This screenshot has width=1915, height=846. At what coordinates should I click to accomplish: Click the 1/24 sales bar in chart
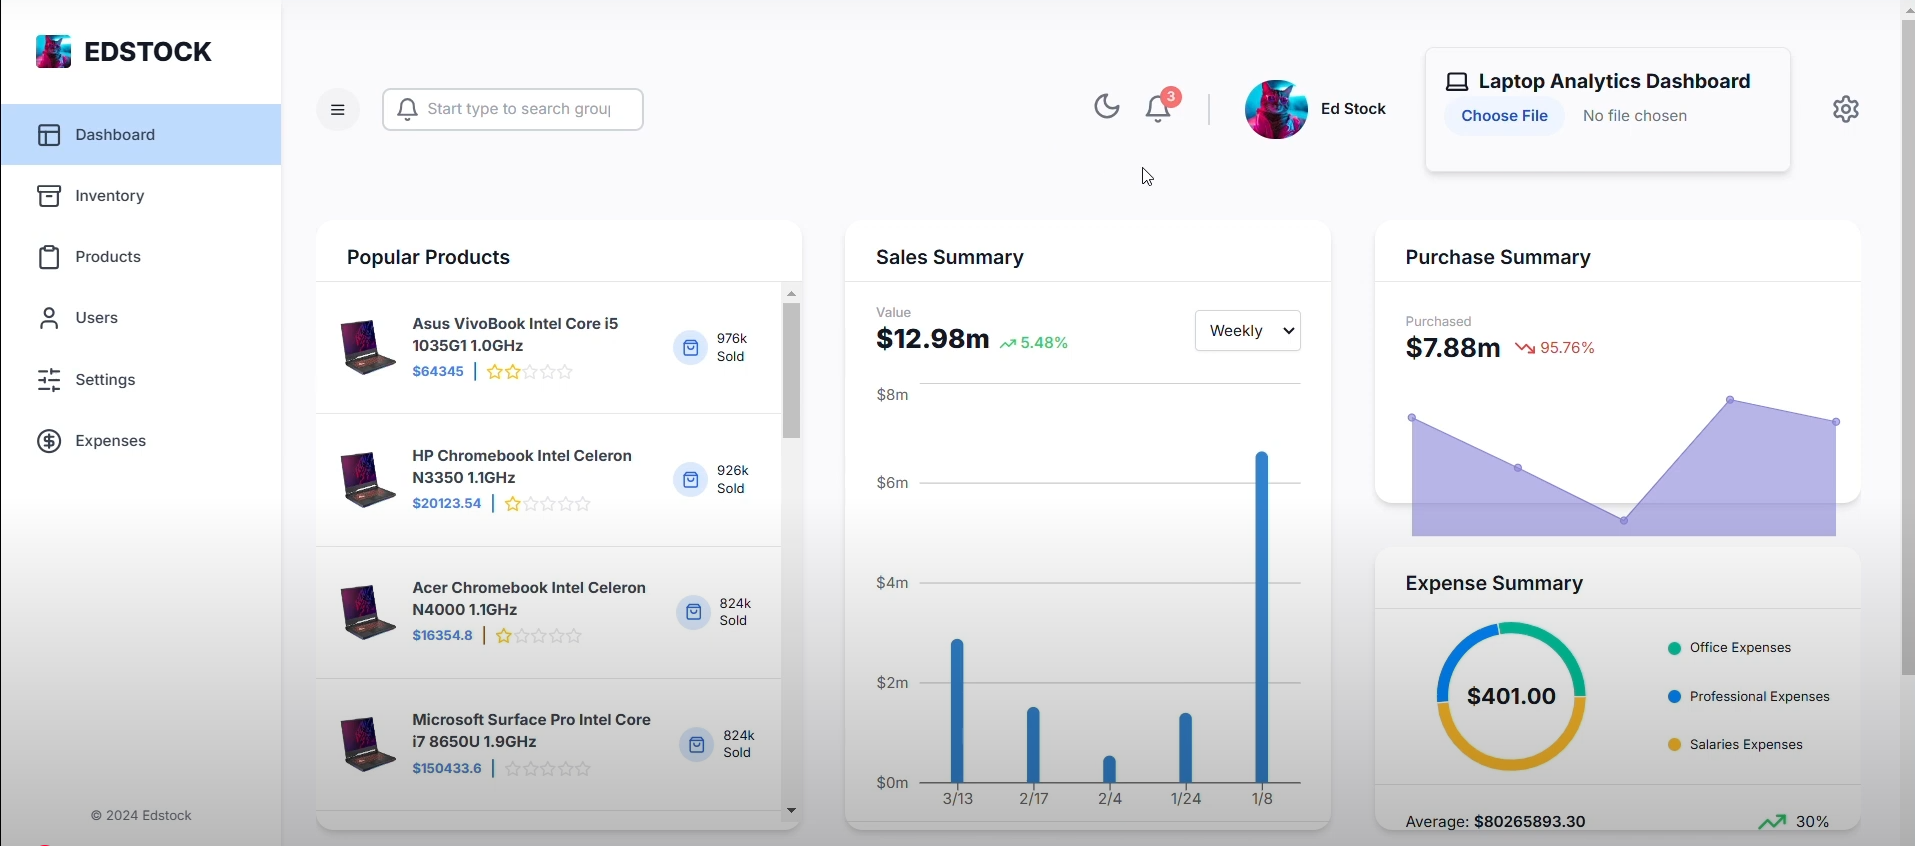pos(1186,748)
